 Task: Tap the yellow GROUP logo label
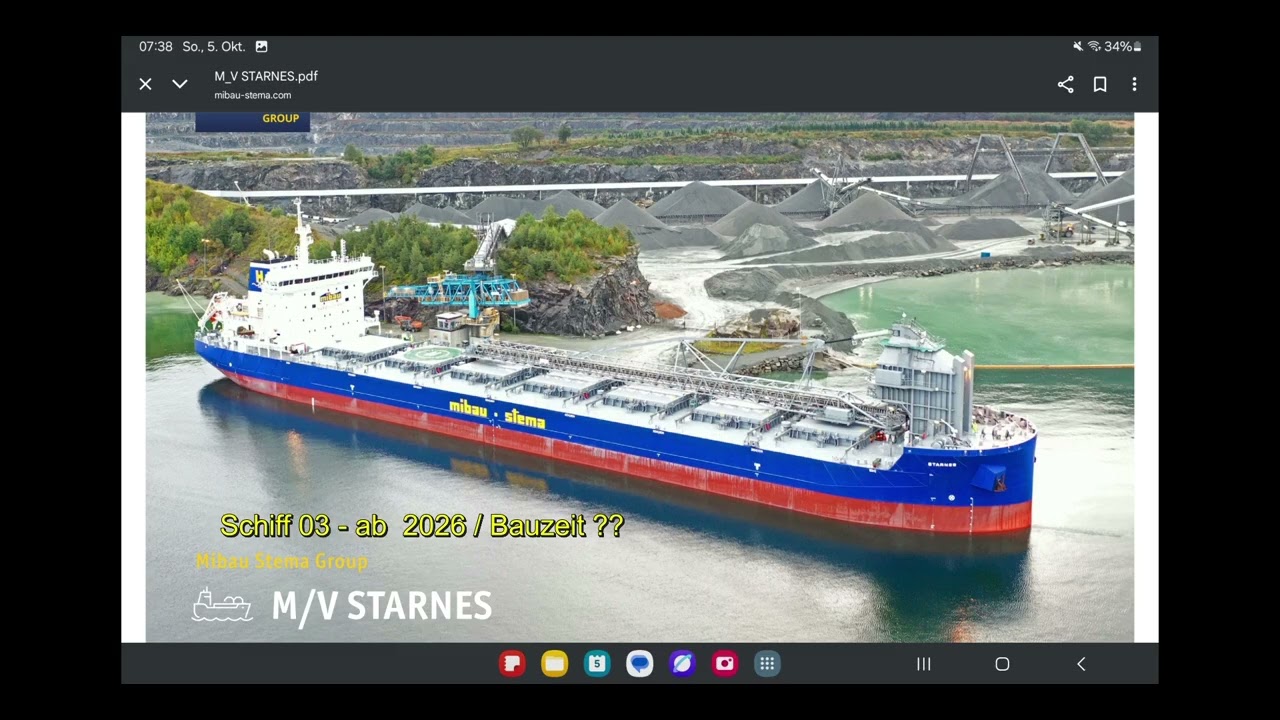click(x=281, y=119)
